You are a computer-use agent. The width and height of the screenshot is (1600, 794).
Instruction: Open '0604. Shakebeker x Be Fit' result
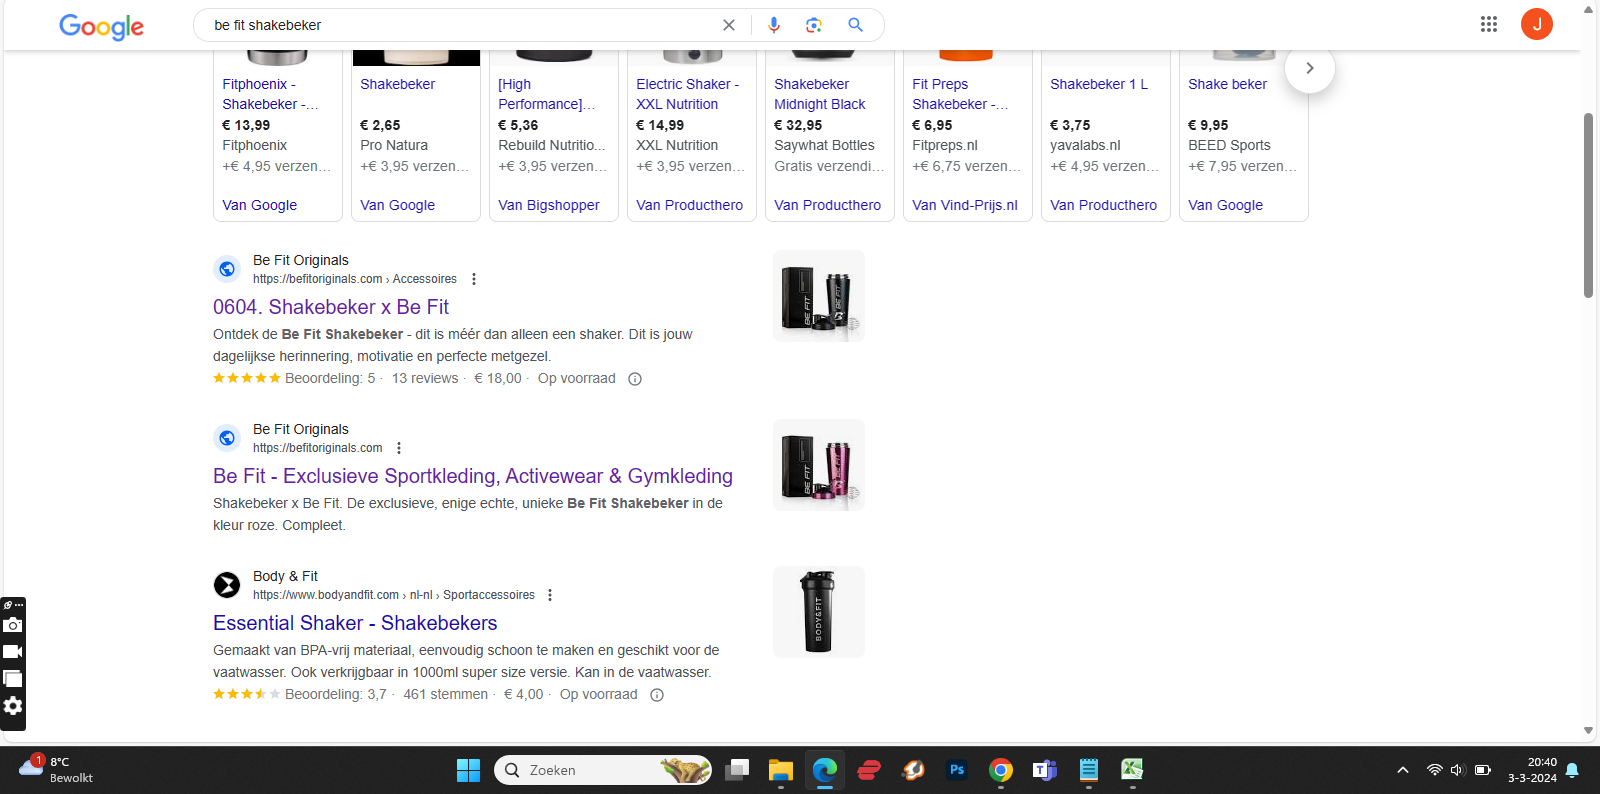(331, 307)
